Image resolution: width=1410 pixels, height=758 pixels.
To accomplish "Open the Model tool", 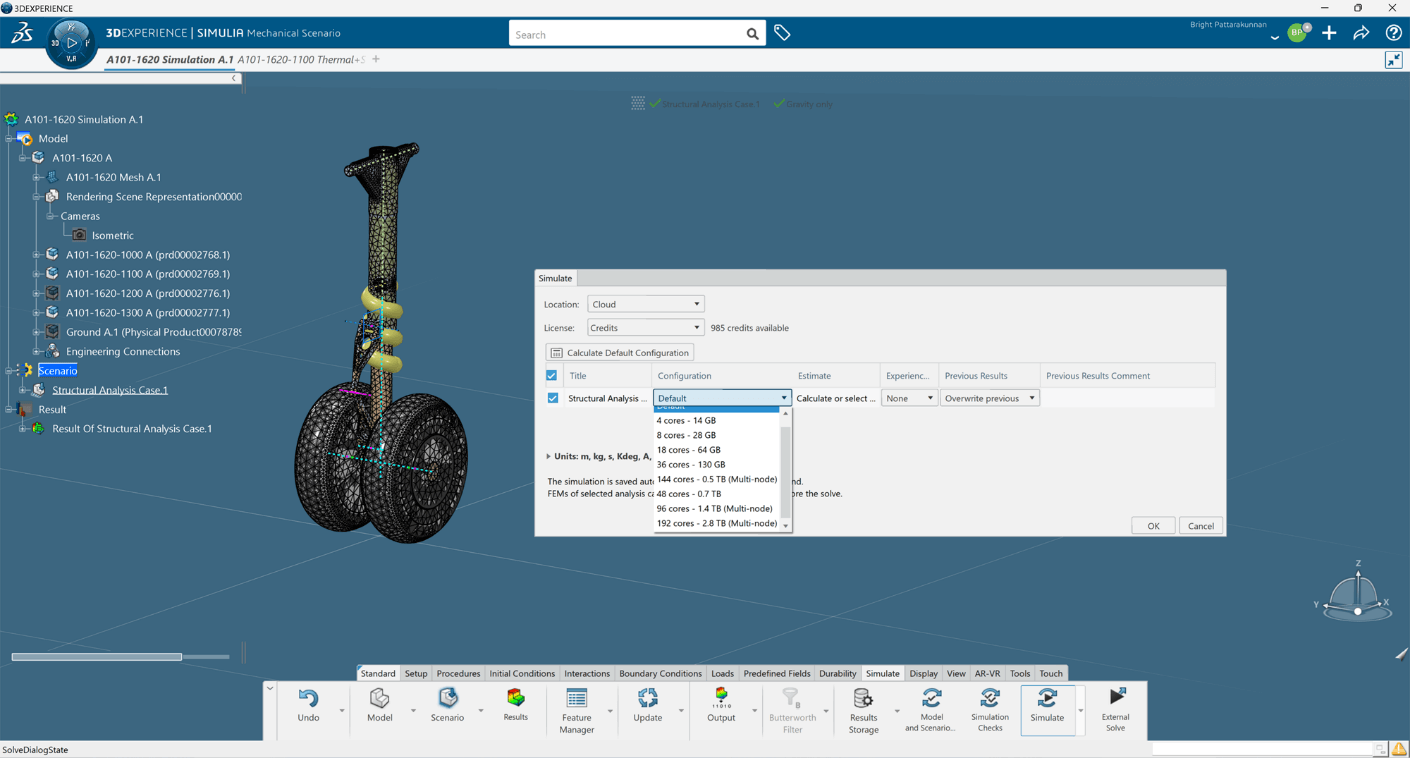I will pyautogui.click(x=379, y=698).
